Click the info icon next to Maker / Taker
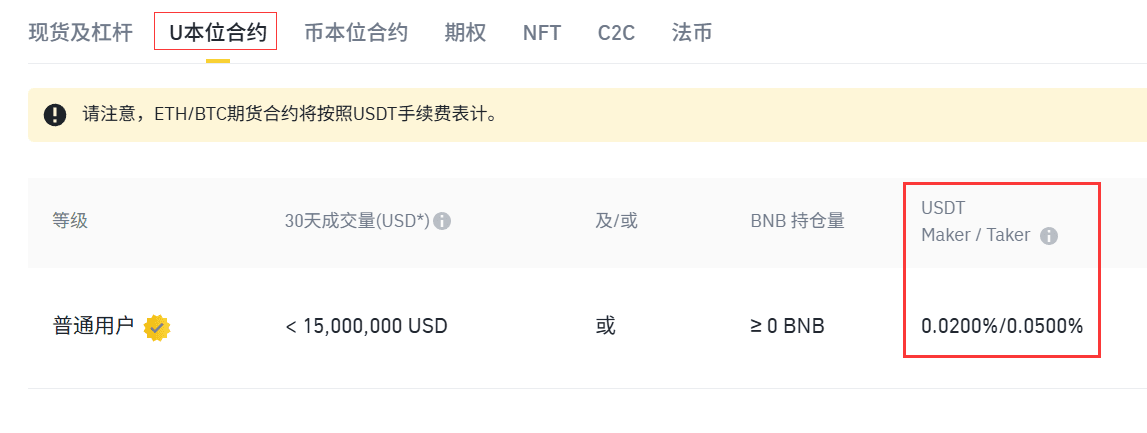1147x433 pixels. coord(1048,236)
